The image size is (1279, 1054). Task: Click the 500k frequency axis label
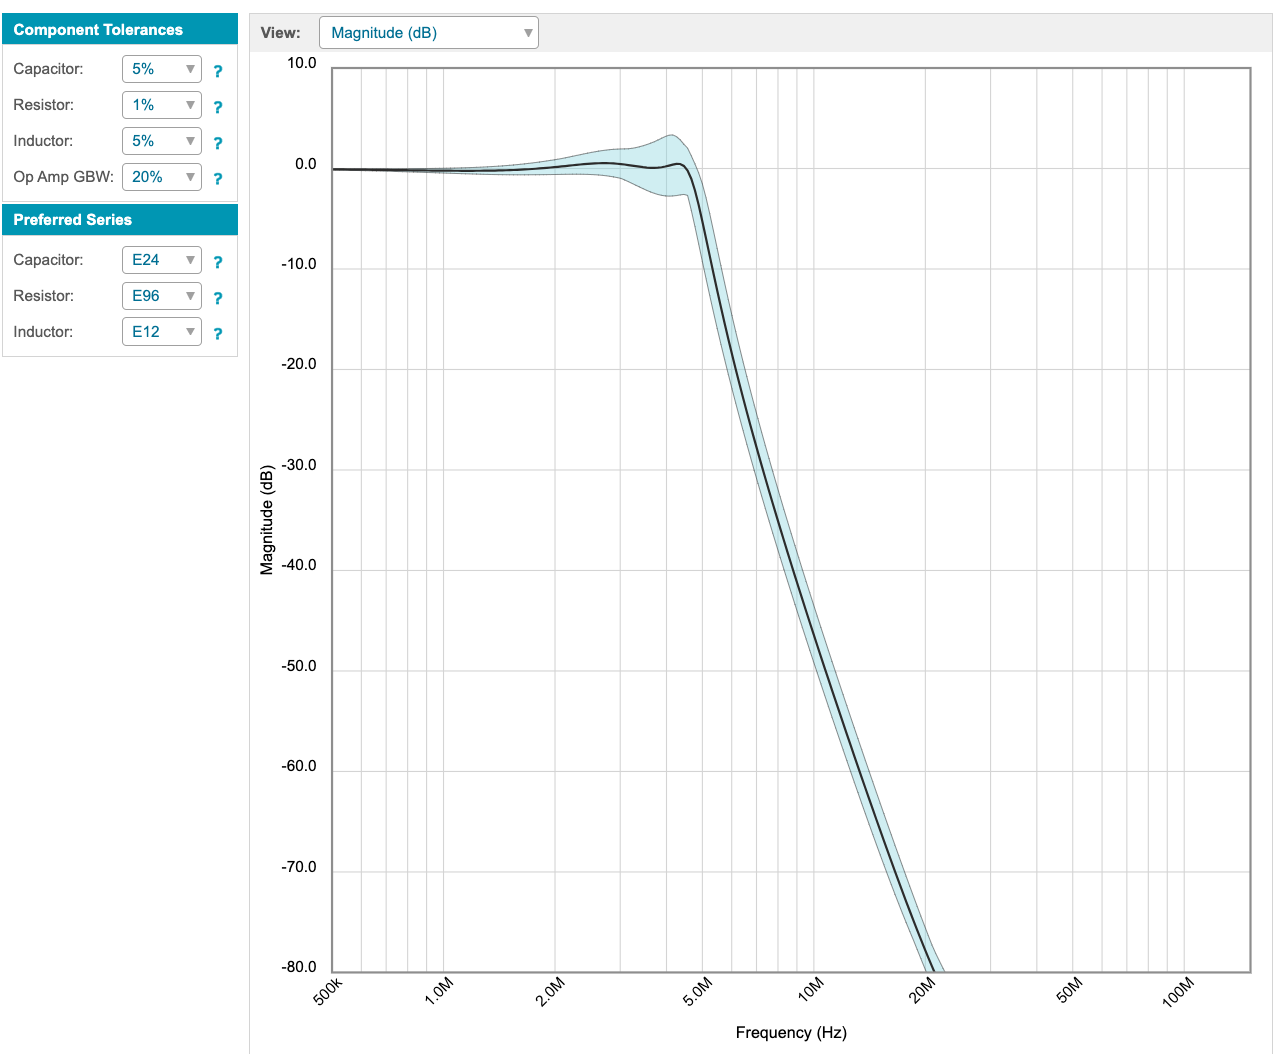(328, 992)
